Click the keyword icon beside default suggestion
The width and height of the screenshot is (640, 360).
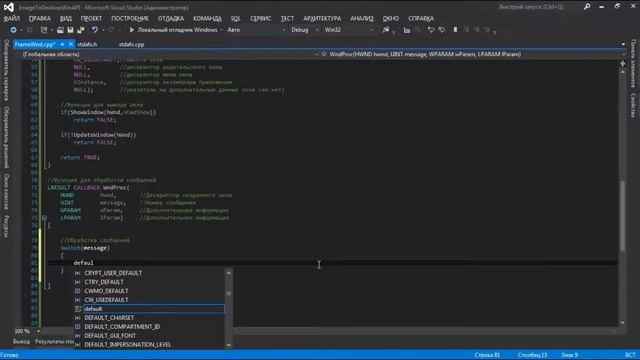[78, 309]
